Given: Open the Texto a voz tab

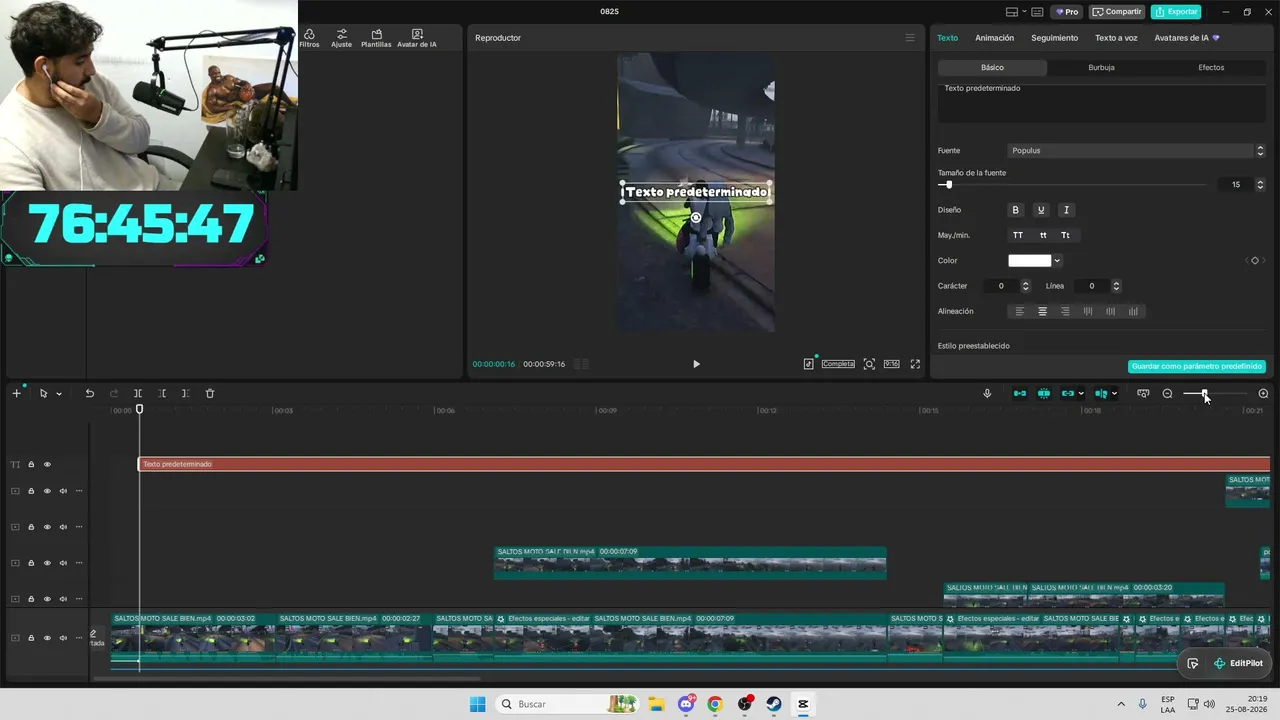Looking at the screenshot, I should pos(1116,38).
